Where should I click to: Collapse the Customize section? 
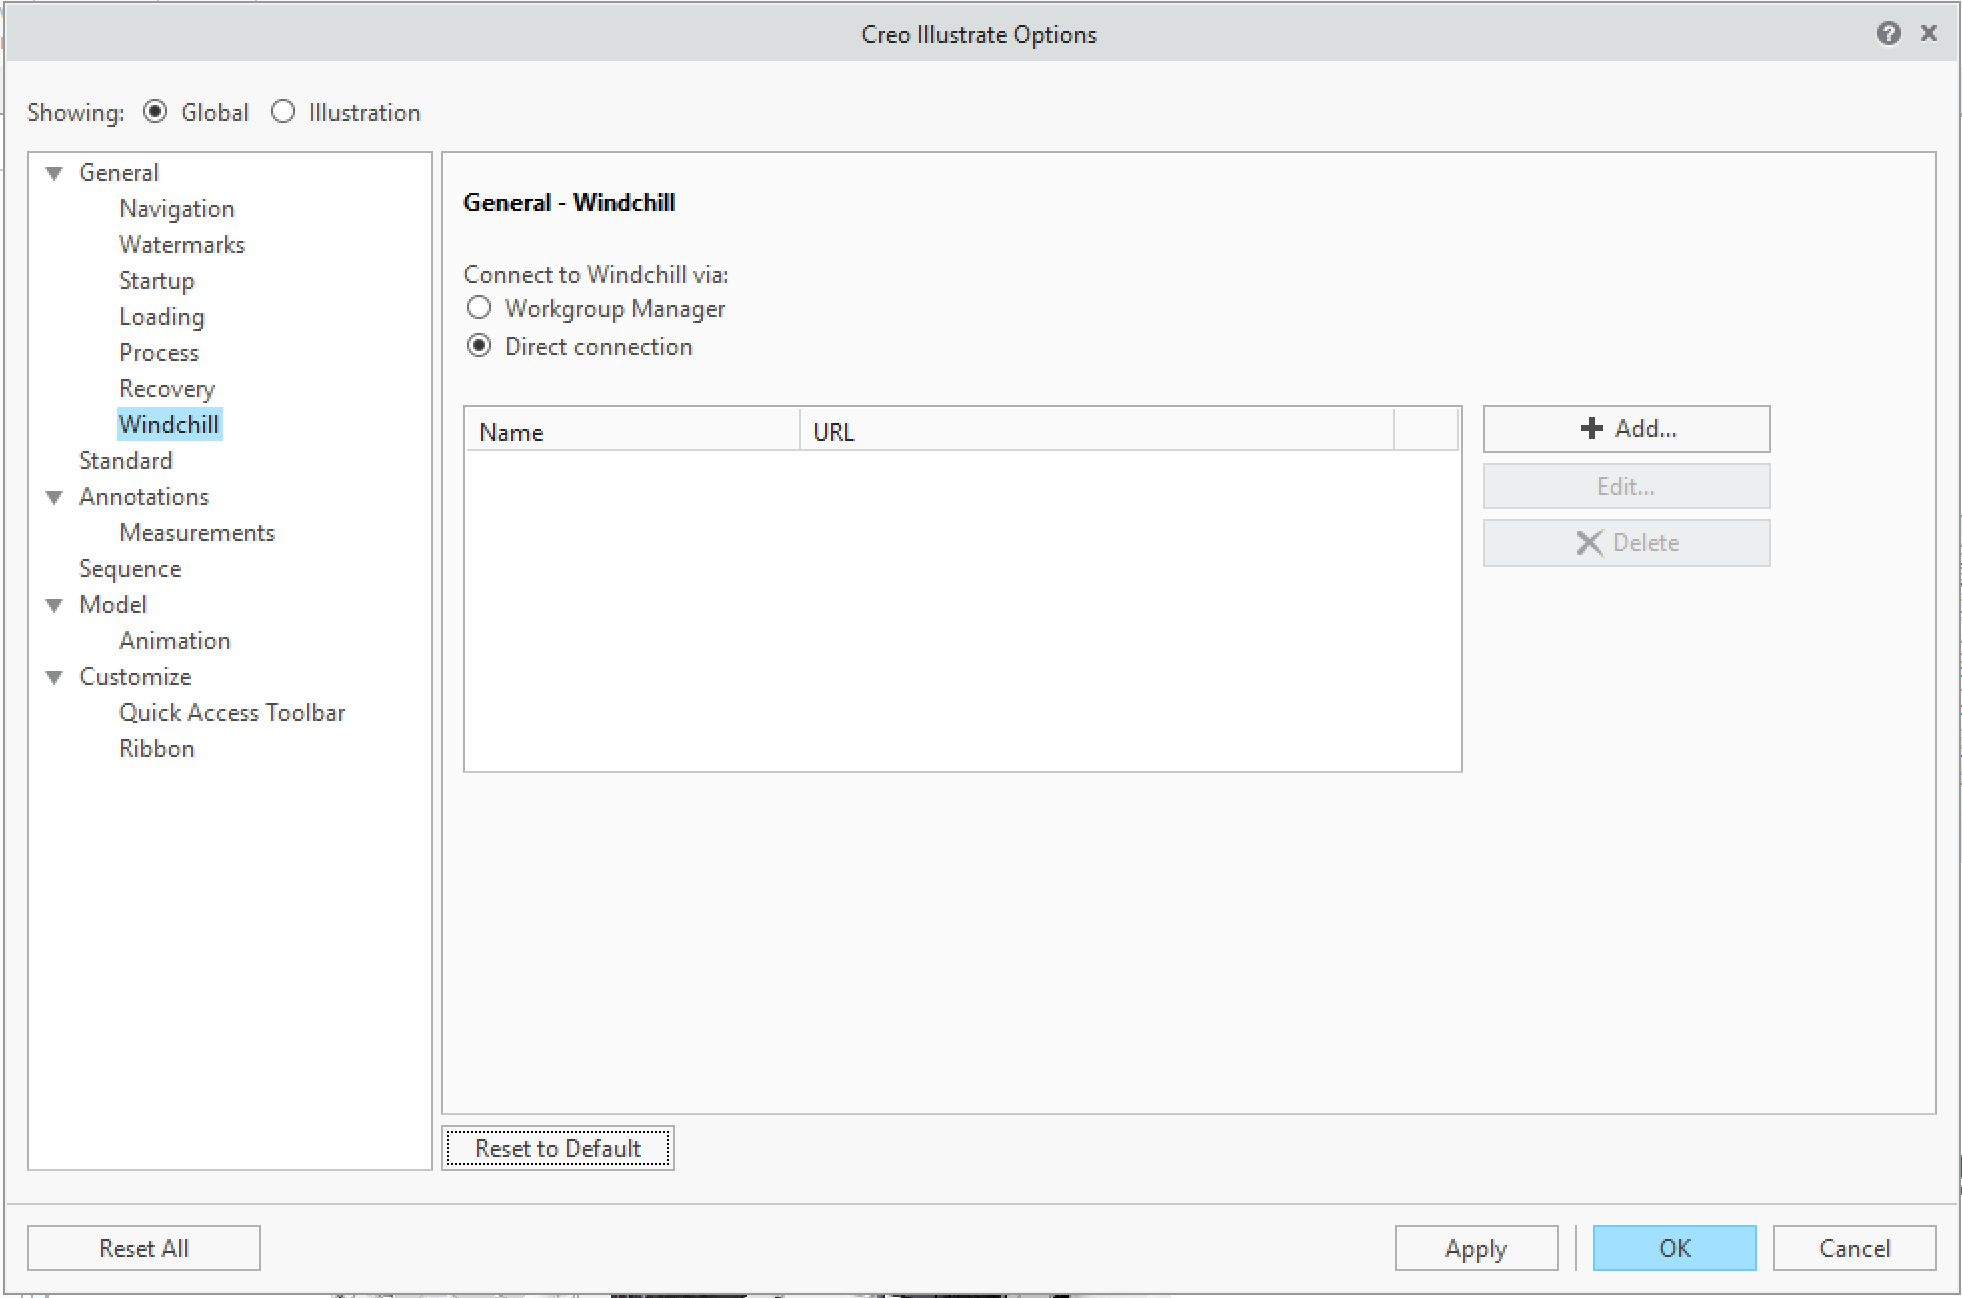click(54, 677)
